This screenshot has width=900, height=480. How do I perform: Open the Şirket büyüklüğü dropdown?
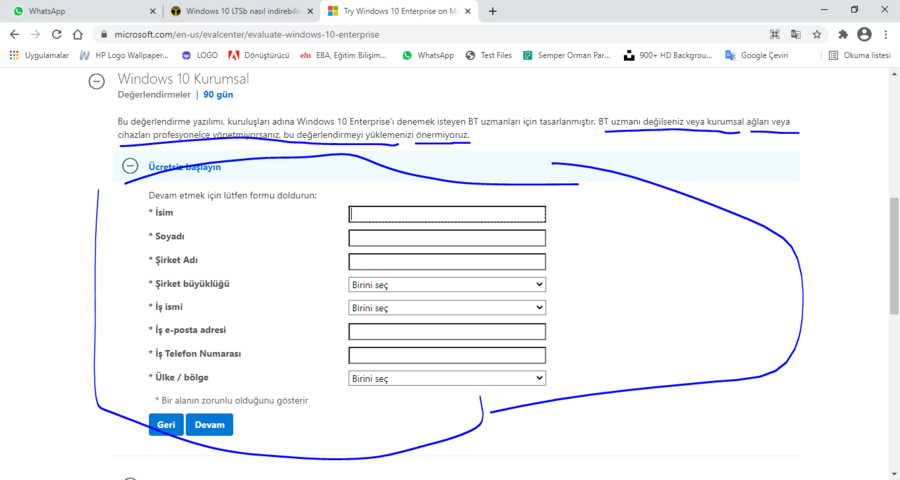tap(447, 284)
